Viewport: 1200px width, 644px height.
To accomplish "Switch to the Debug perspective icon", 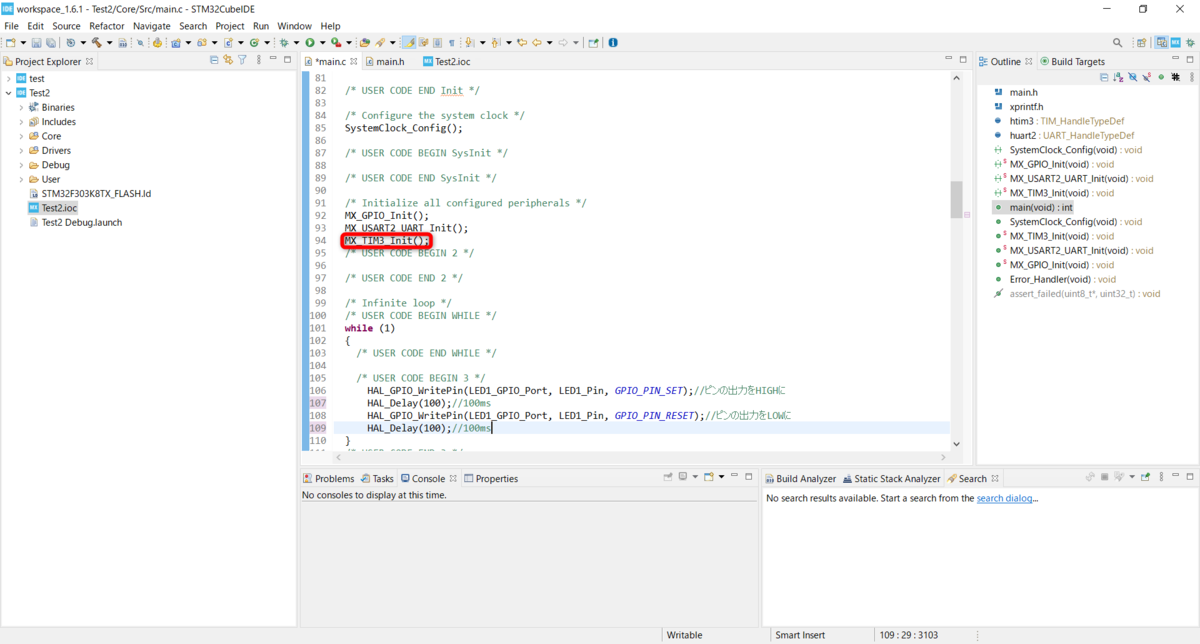I will (x=1190, y=43).
